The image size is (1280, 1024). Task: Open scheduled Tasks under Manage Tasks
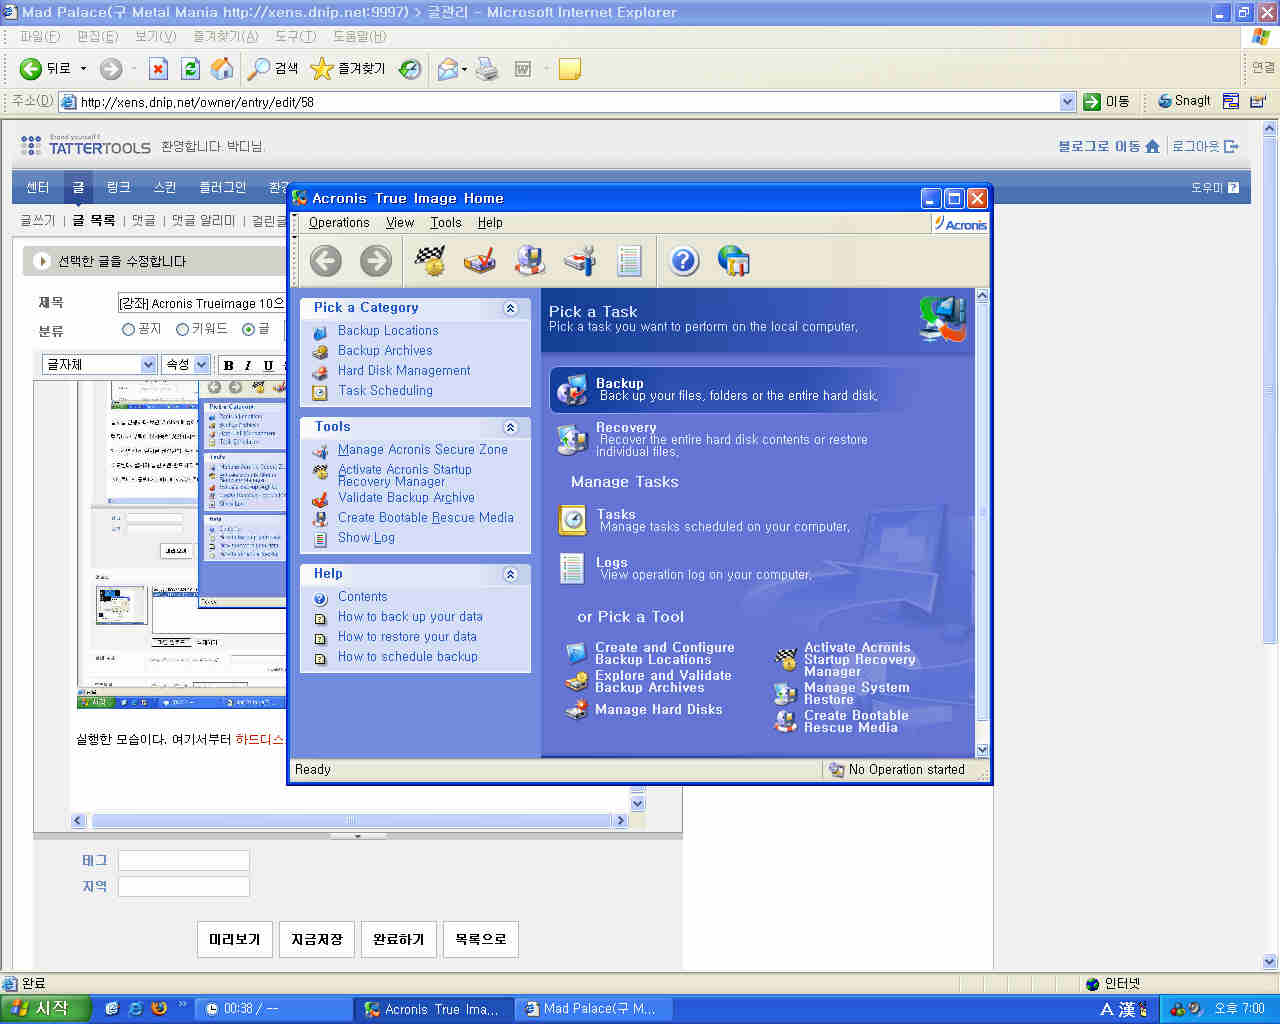click(x=616, y=514)
